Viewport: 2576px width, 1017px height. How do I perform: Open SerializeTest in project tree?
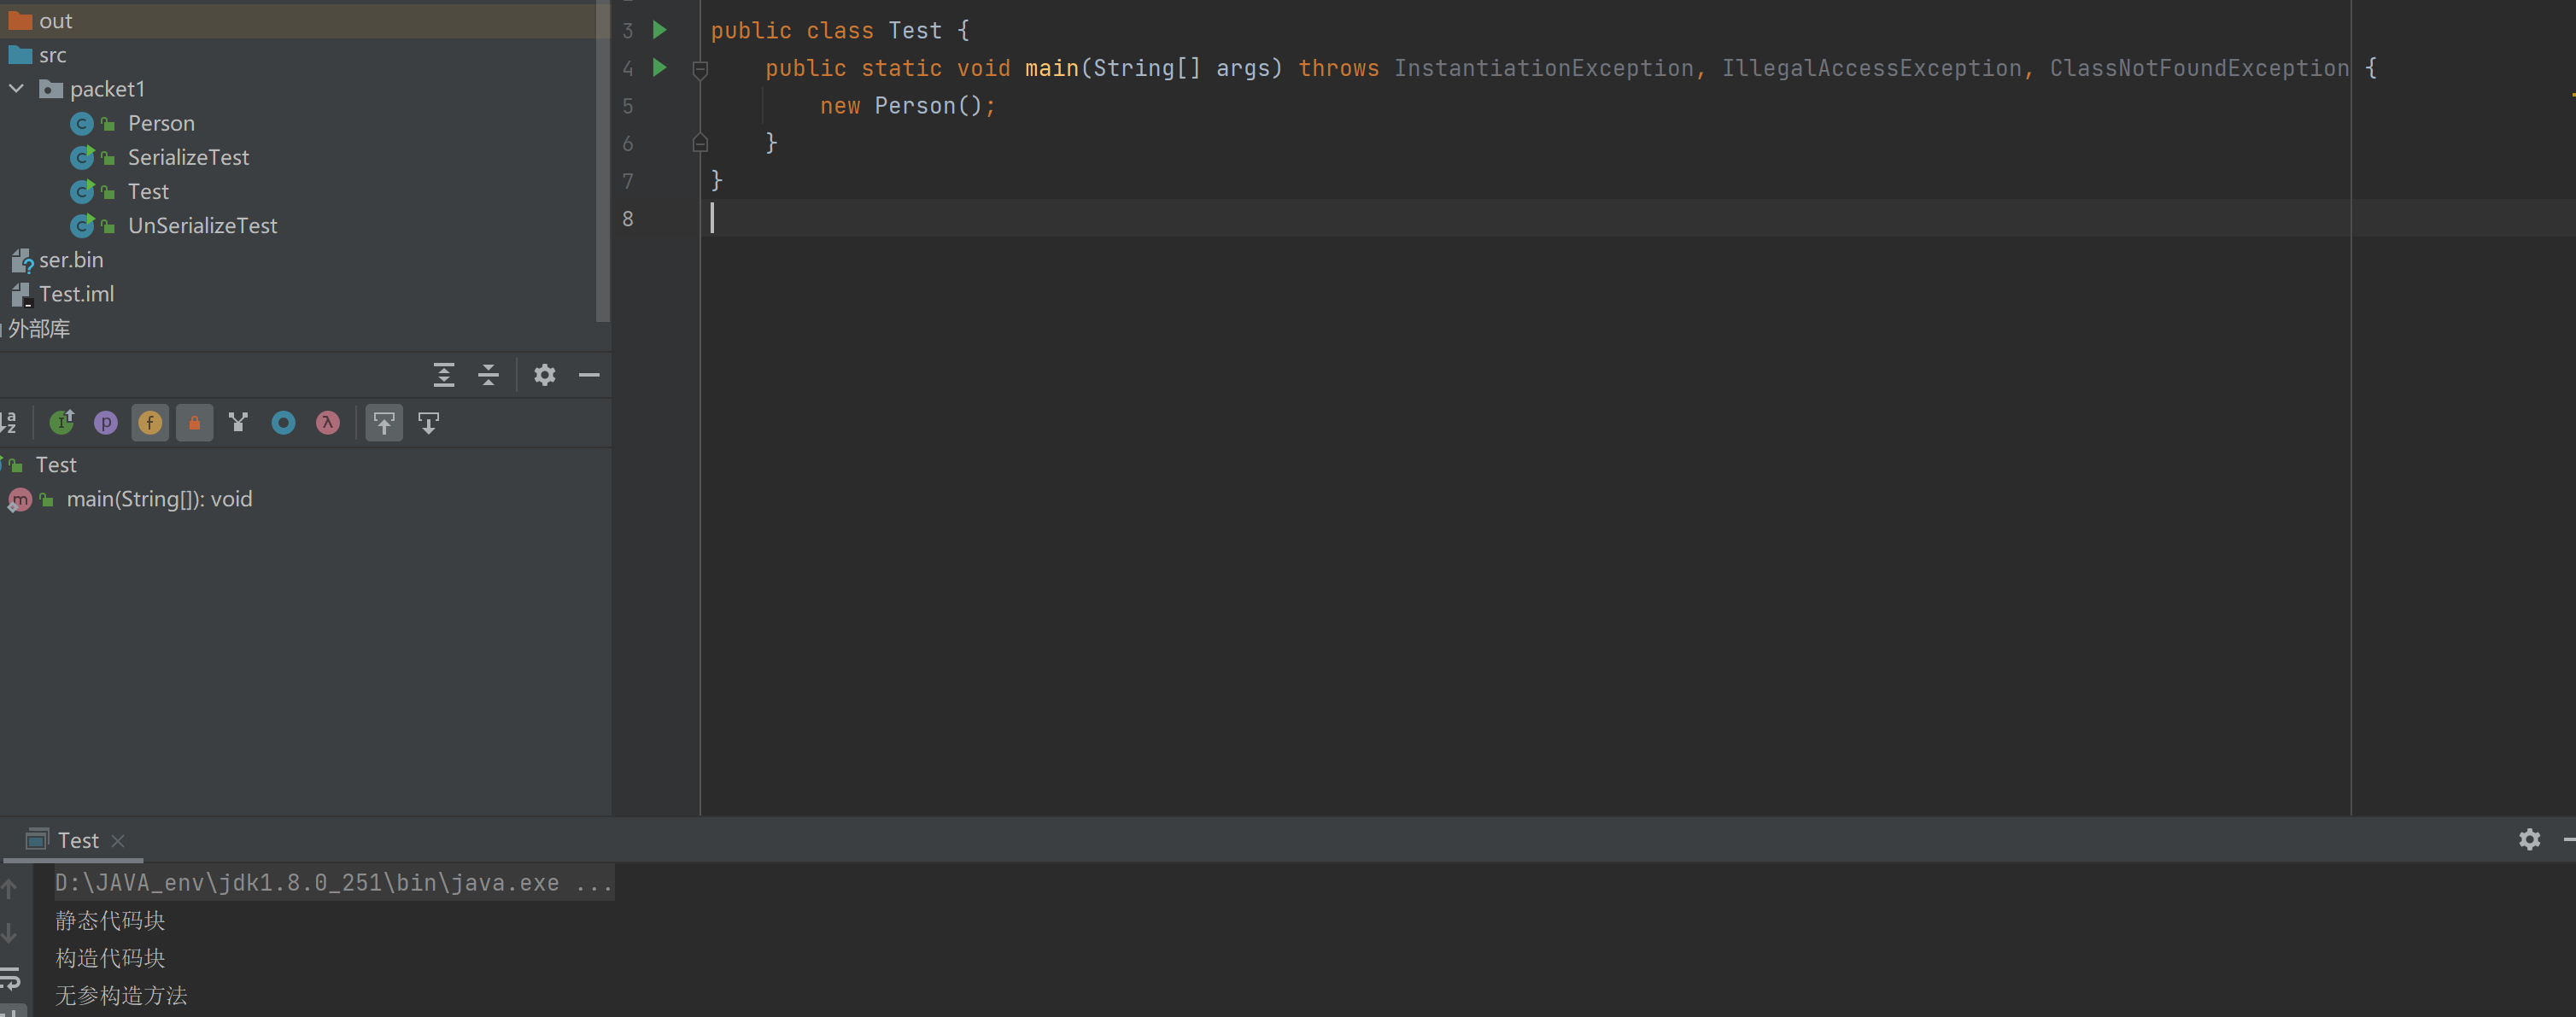point(188,157)
